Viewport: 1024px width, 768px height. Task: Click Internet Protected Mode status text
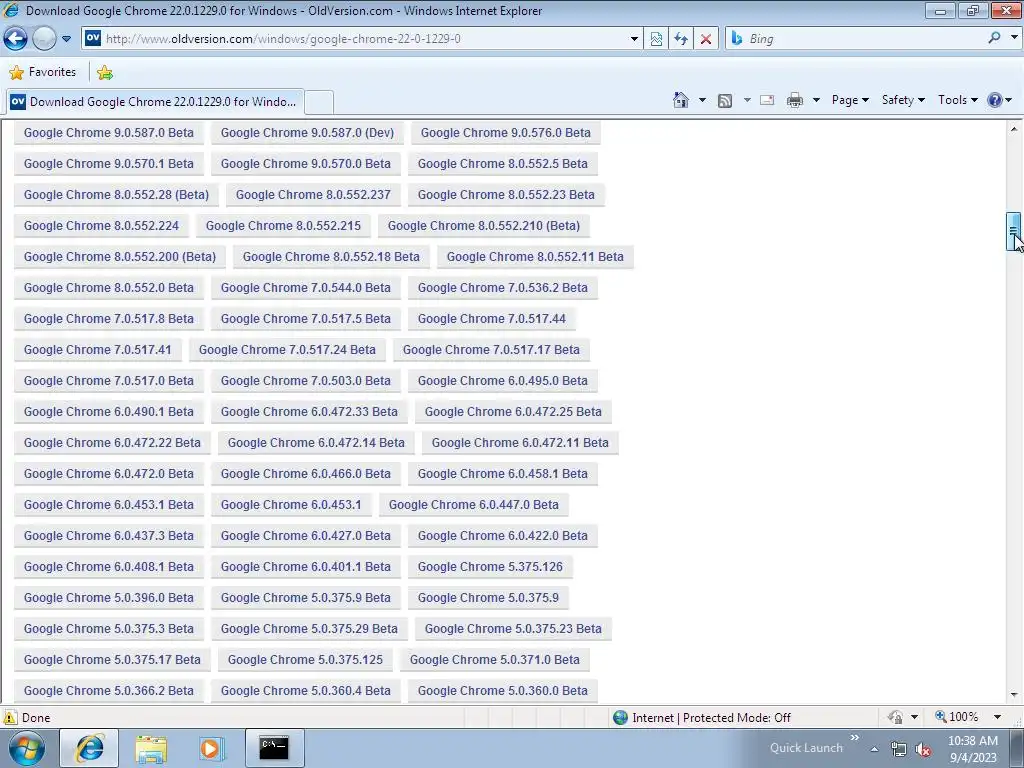[x=711, y=718]
